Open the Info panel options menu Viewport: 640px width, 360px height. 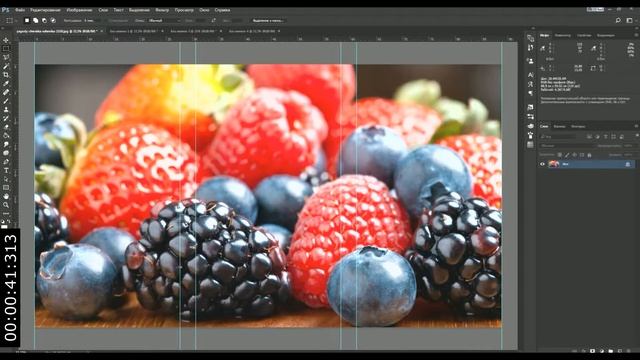(636, 36)
